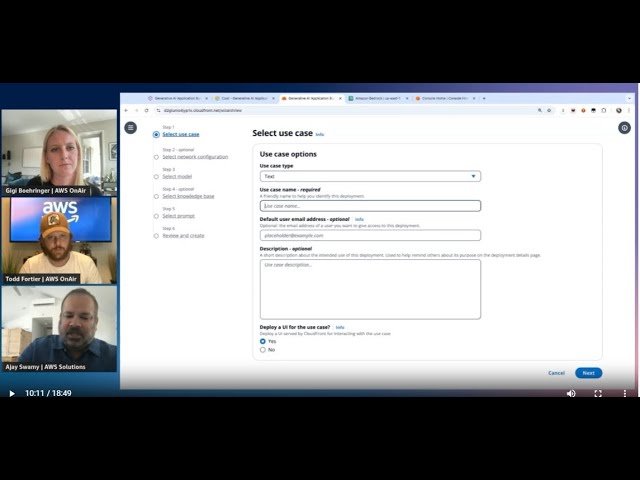Viewport: 640px width, 480px height.
Task: Close the Amazon Bedrock browser tab
Action: [x=407, y=98]
